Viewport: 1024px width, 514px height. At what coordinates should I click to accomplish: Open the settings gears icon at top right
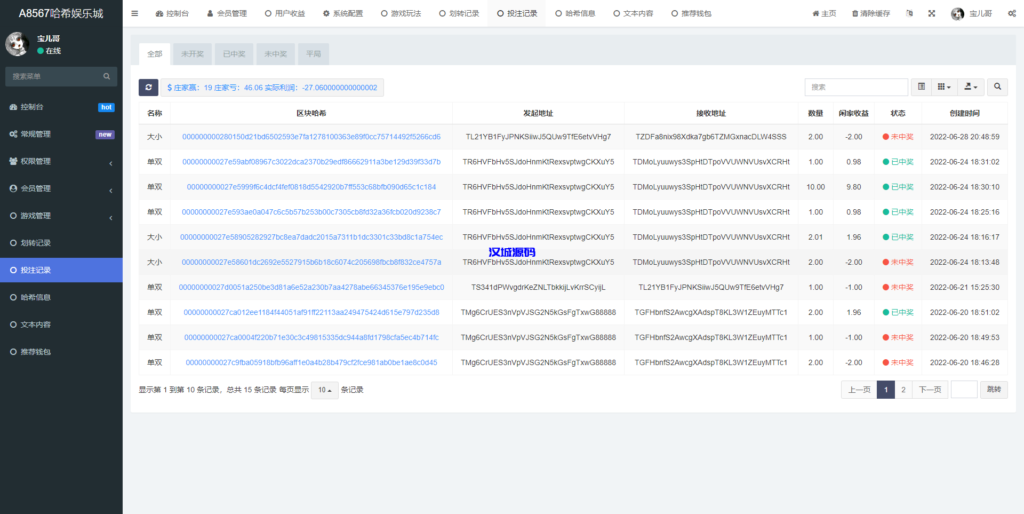[x=1012, y=13]
